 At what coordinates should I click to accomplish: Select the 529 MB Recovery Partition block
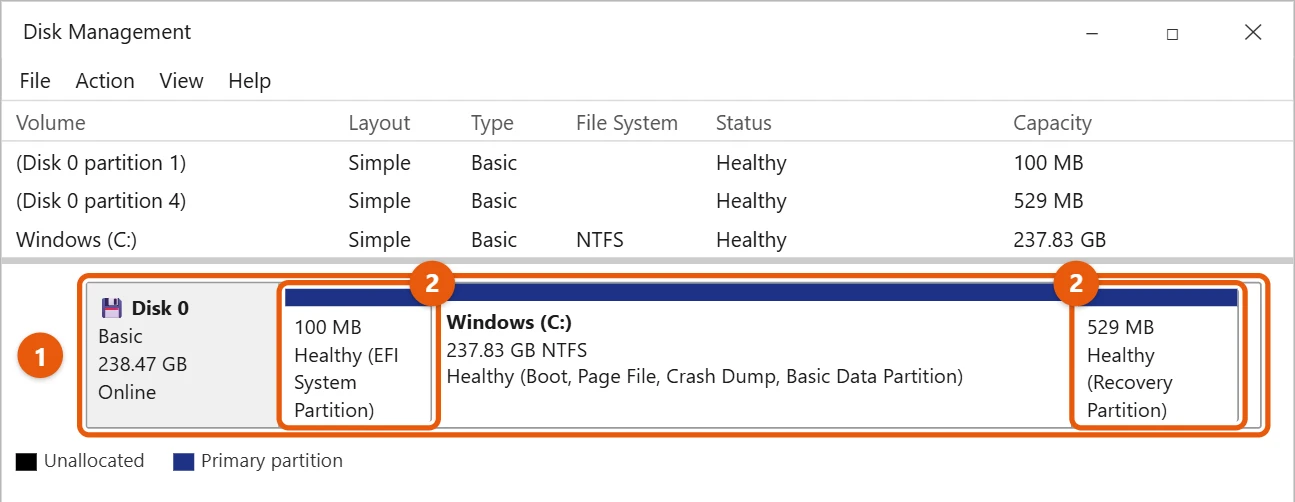click(x=1158, y=356)
